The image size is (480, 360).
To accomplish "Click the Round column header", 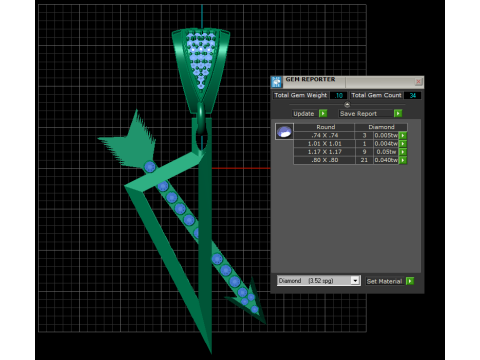I will pos(324,127).
